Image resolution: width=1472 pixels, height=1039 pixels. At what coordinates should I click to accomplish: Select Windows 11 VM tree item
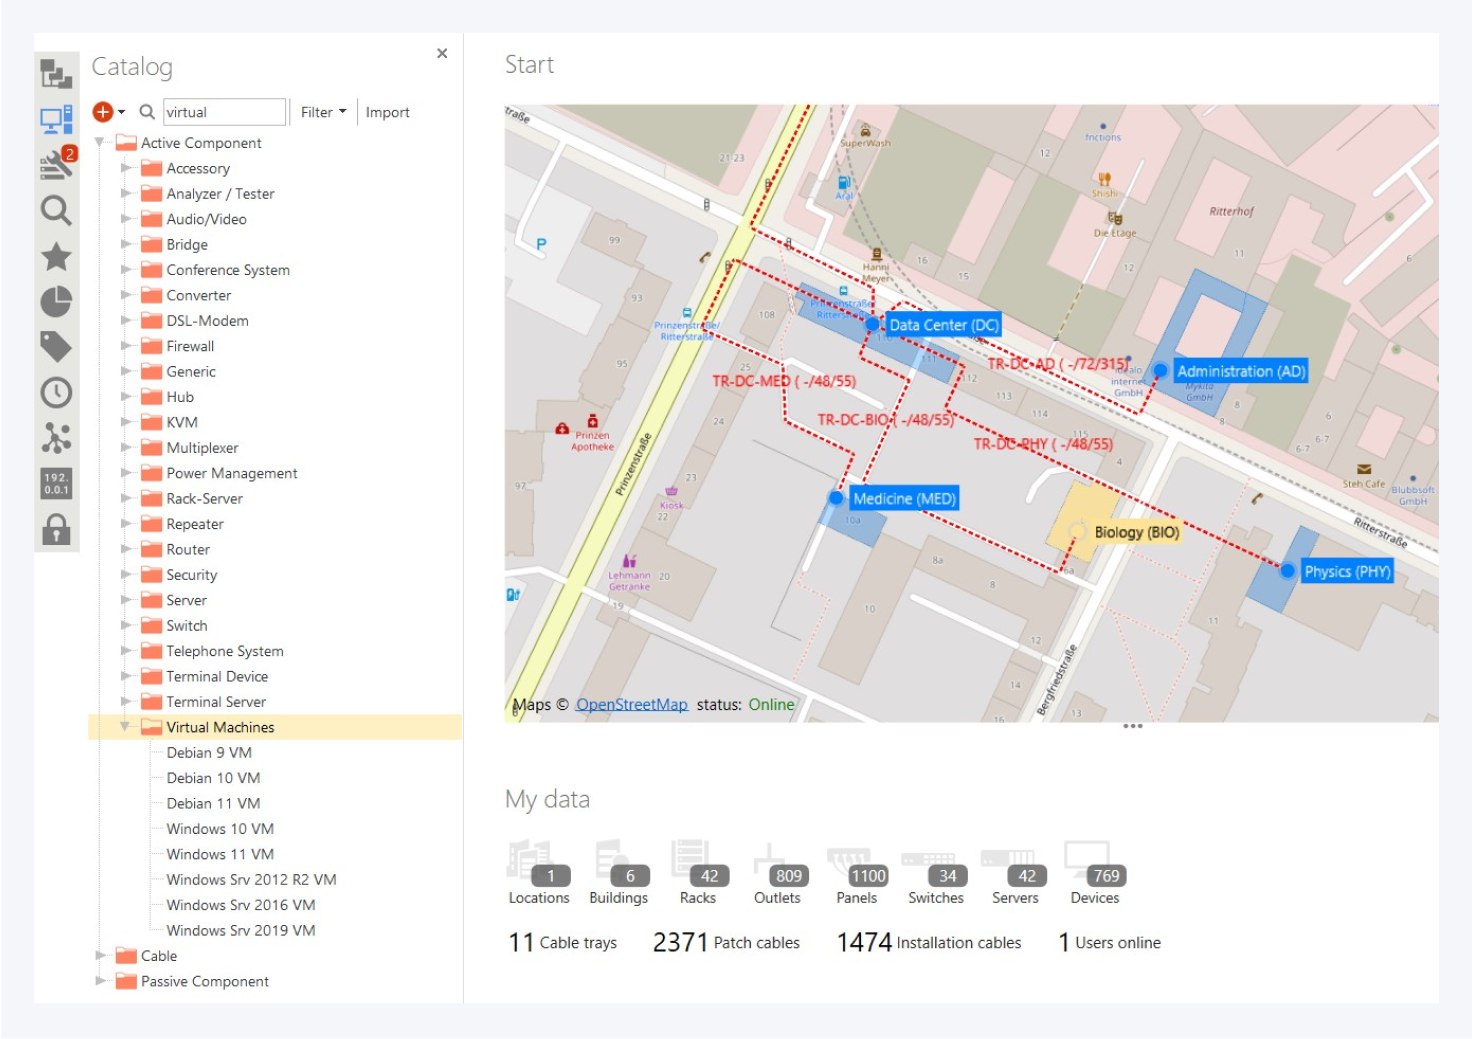(220, 854)
